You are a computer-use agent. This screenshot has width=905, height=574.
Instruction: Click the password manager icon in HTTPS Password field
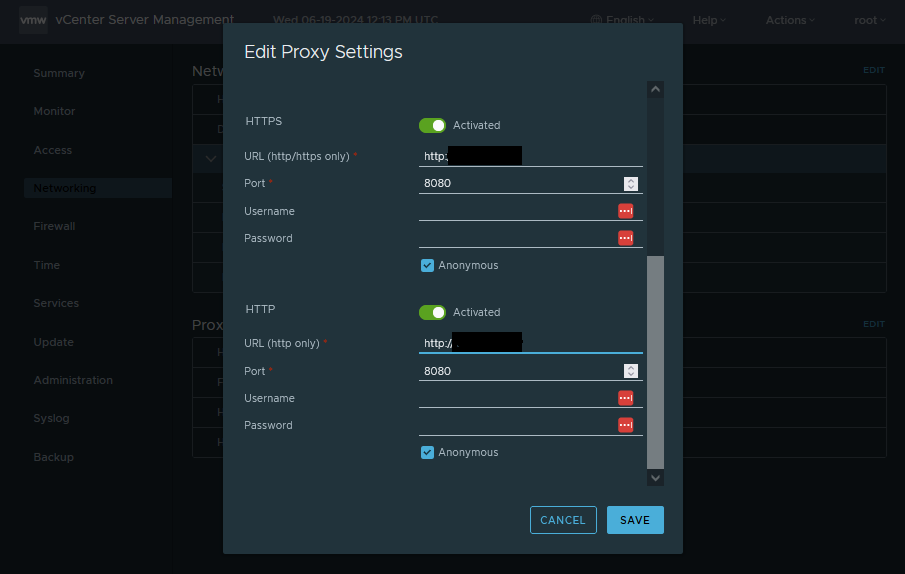(x=626, y=238)
